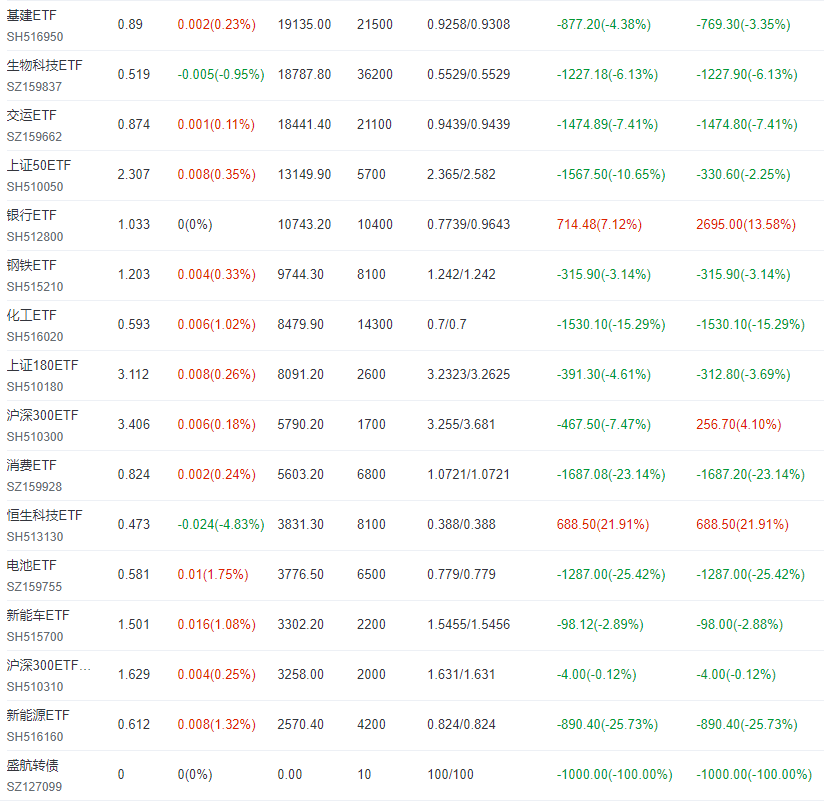Click profit value 256.70(4.10%)

[739, 424]
